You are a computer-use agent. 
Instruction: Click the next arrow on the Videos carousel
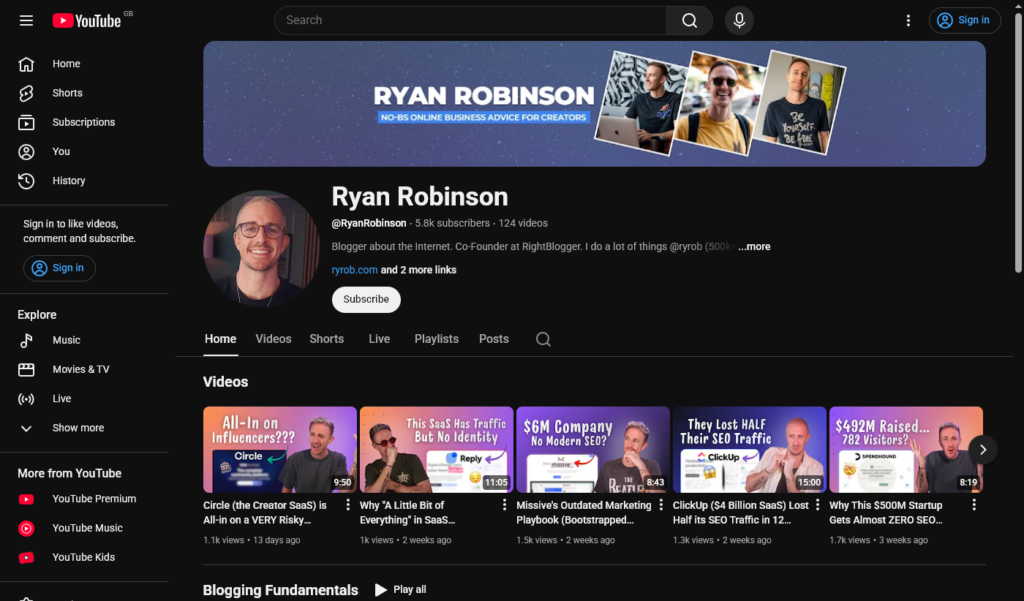click(983, 450)
